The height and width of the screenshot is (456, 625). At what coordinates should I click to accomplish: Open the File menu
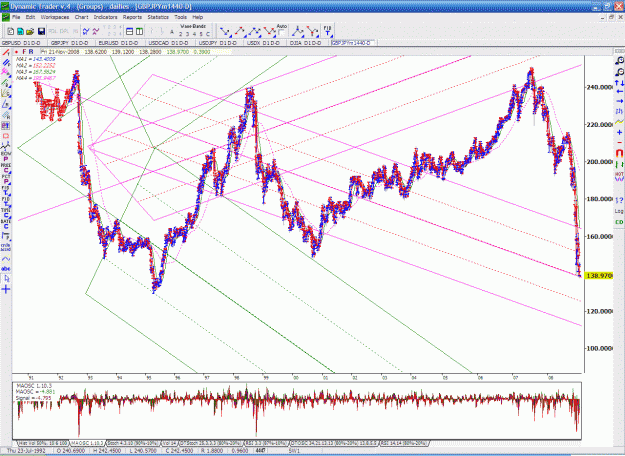(16, 17)
